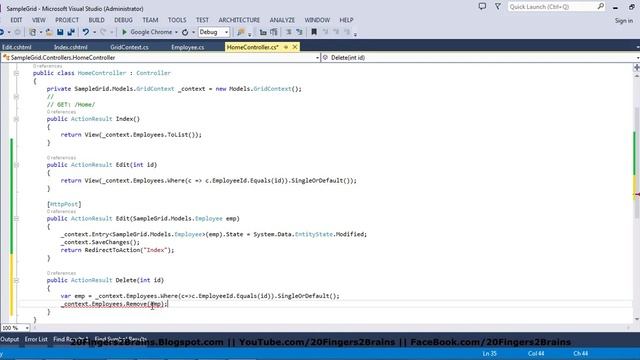
Task: Close the HomeController.cs tab
Action: point(295,47)
